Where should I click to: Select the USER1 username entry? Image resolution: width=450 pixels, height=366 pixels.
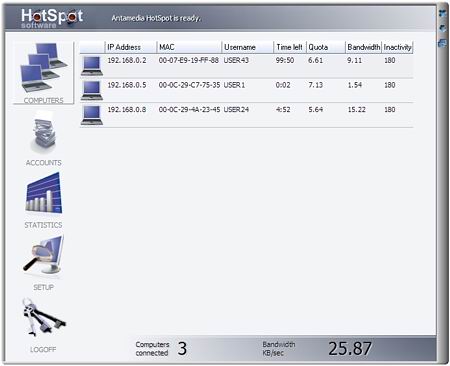pos(234,85)
